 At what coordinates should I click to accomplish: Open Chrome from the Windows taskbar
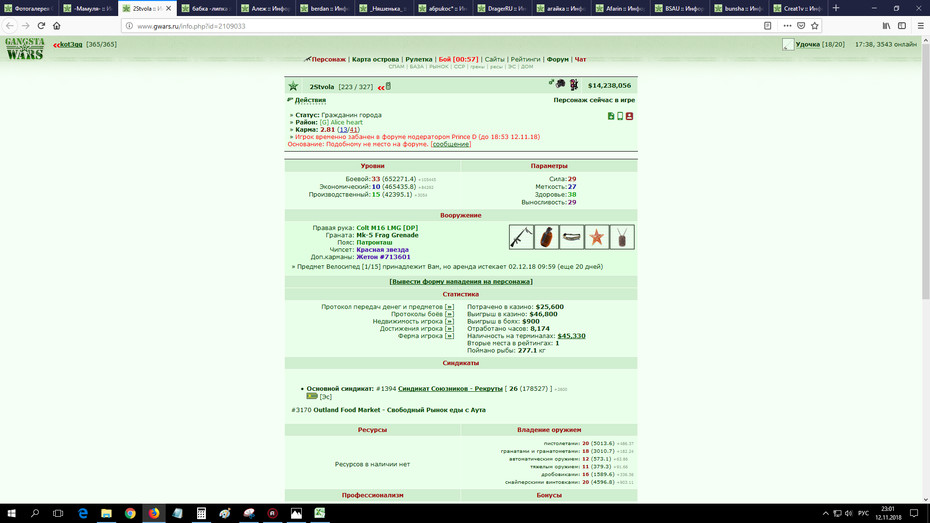[x=130, y=514]
